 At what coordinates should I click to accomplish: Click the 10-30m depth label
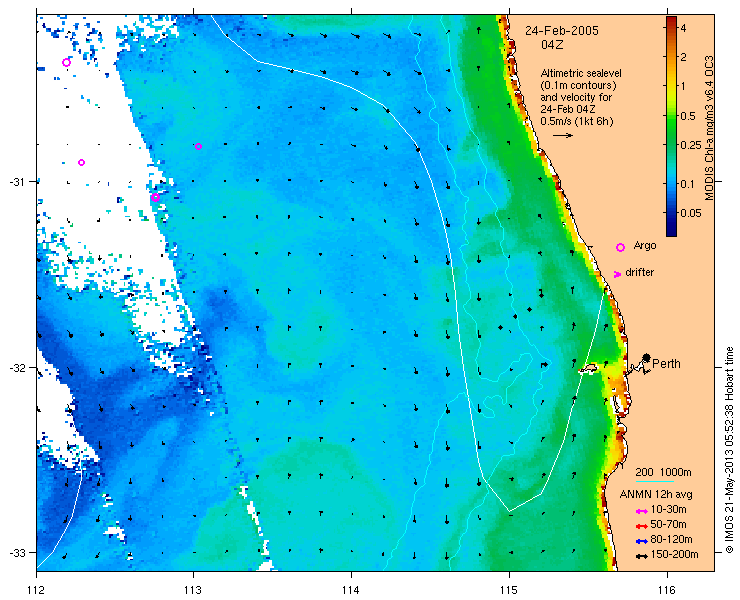coord(668,510)
